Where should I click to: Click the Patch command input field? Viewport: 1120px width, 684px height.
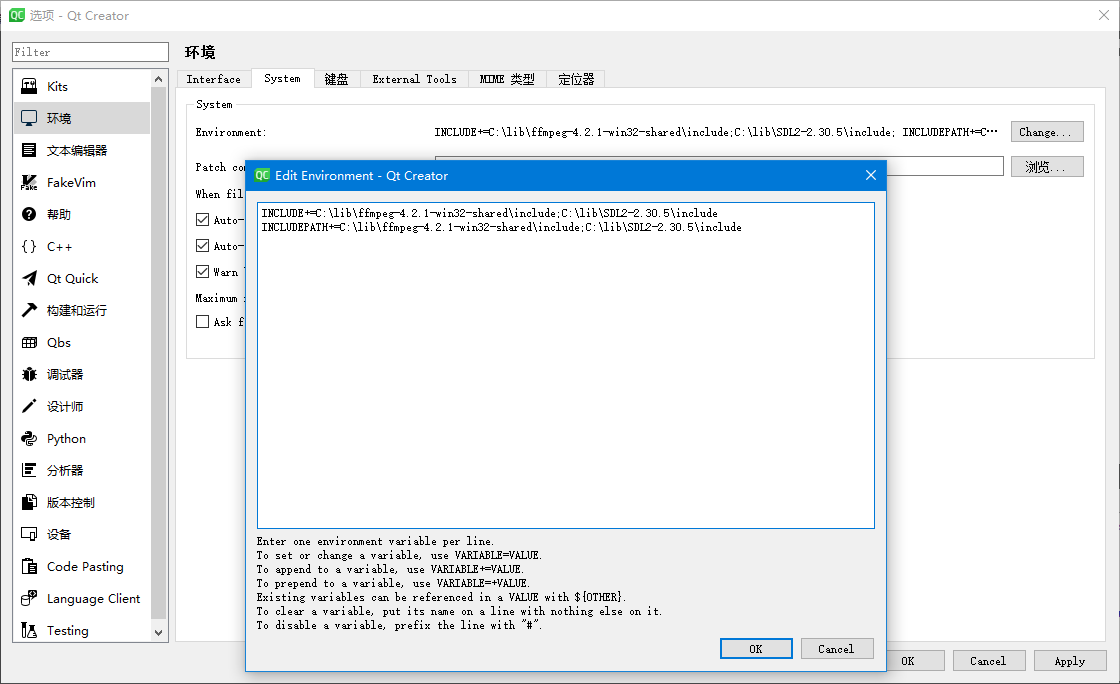point(944,166)
